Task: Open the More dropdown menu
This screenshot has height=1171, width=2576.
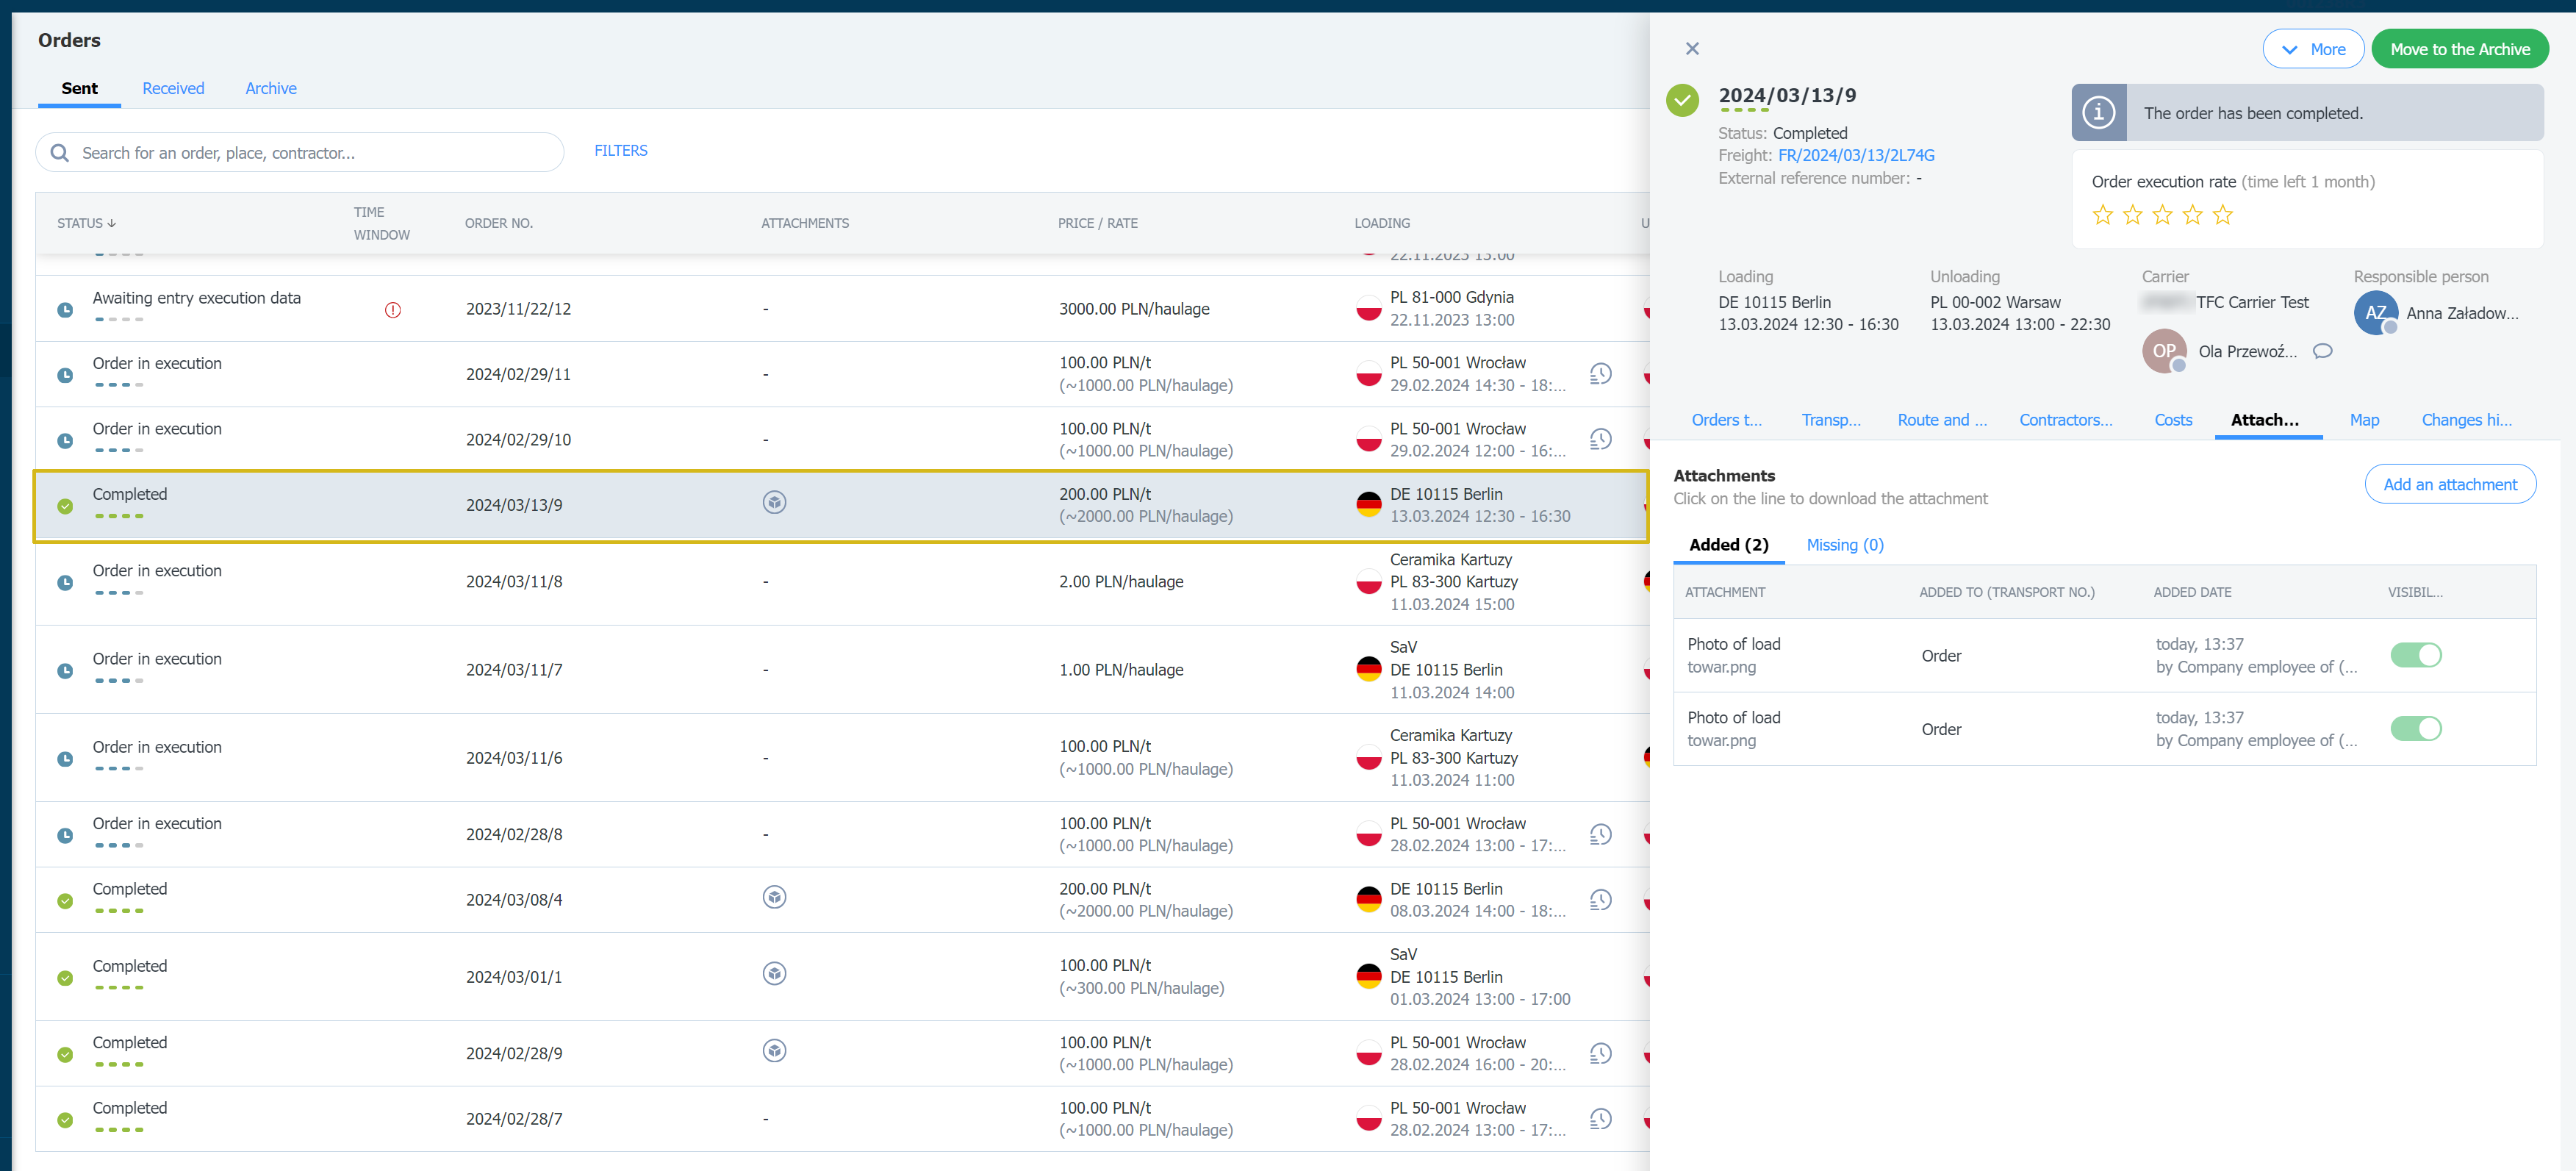Action: (2313, 49)
